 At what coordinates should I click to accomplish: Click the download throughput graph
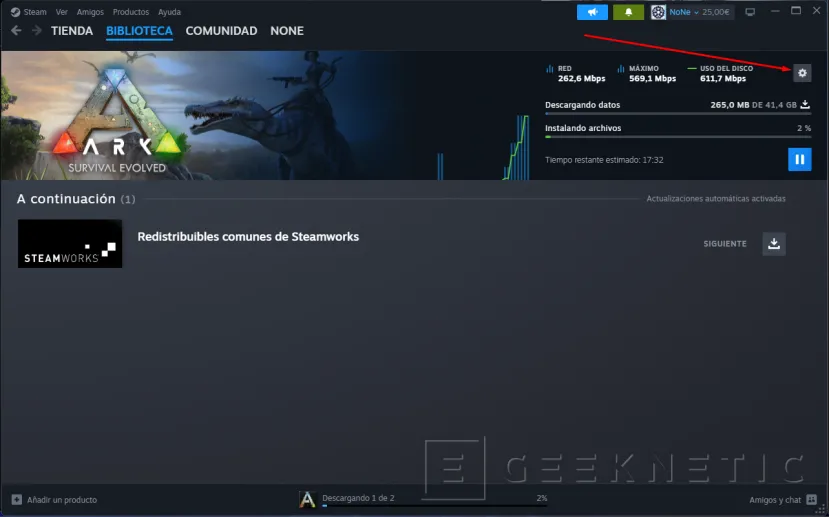483,147
